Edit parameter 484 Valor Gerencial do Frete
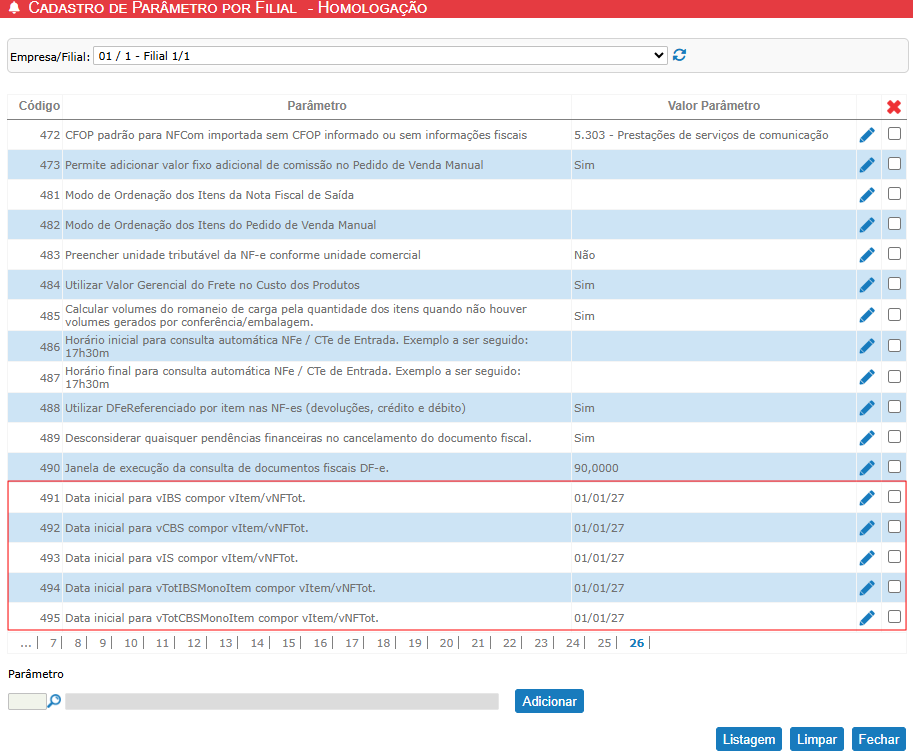The image size is (913, 752). [x=867, y=285]
